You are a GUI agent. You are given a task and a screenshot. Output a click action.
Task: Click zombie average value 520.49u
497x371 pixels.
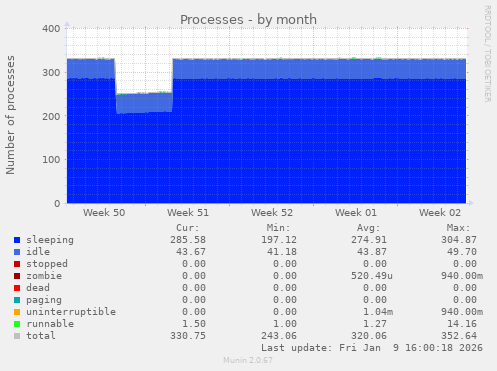click(372, 276)
